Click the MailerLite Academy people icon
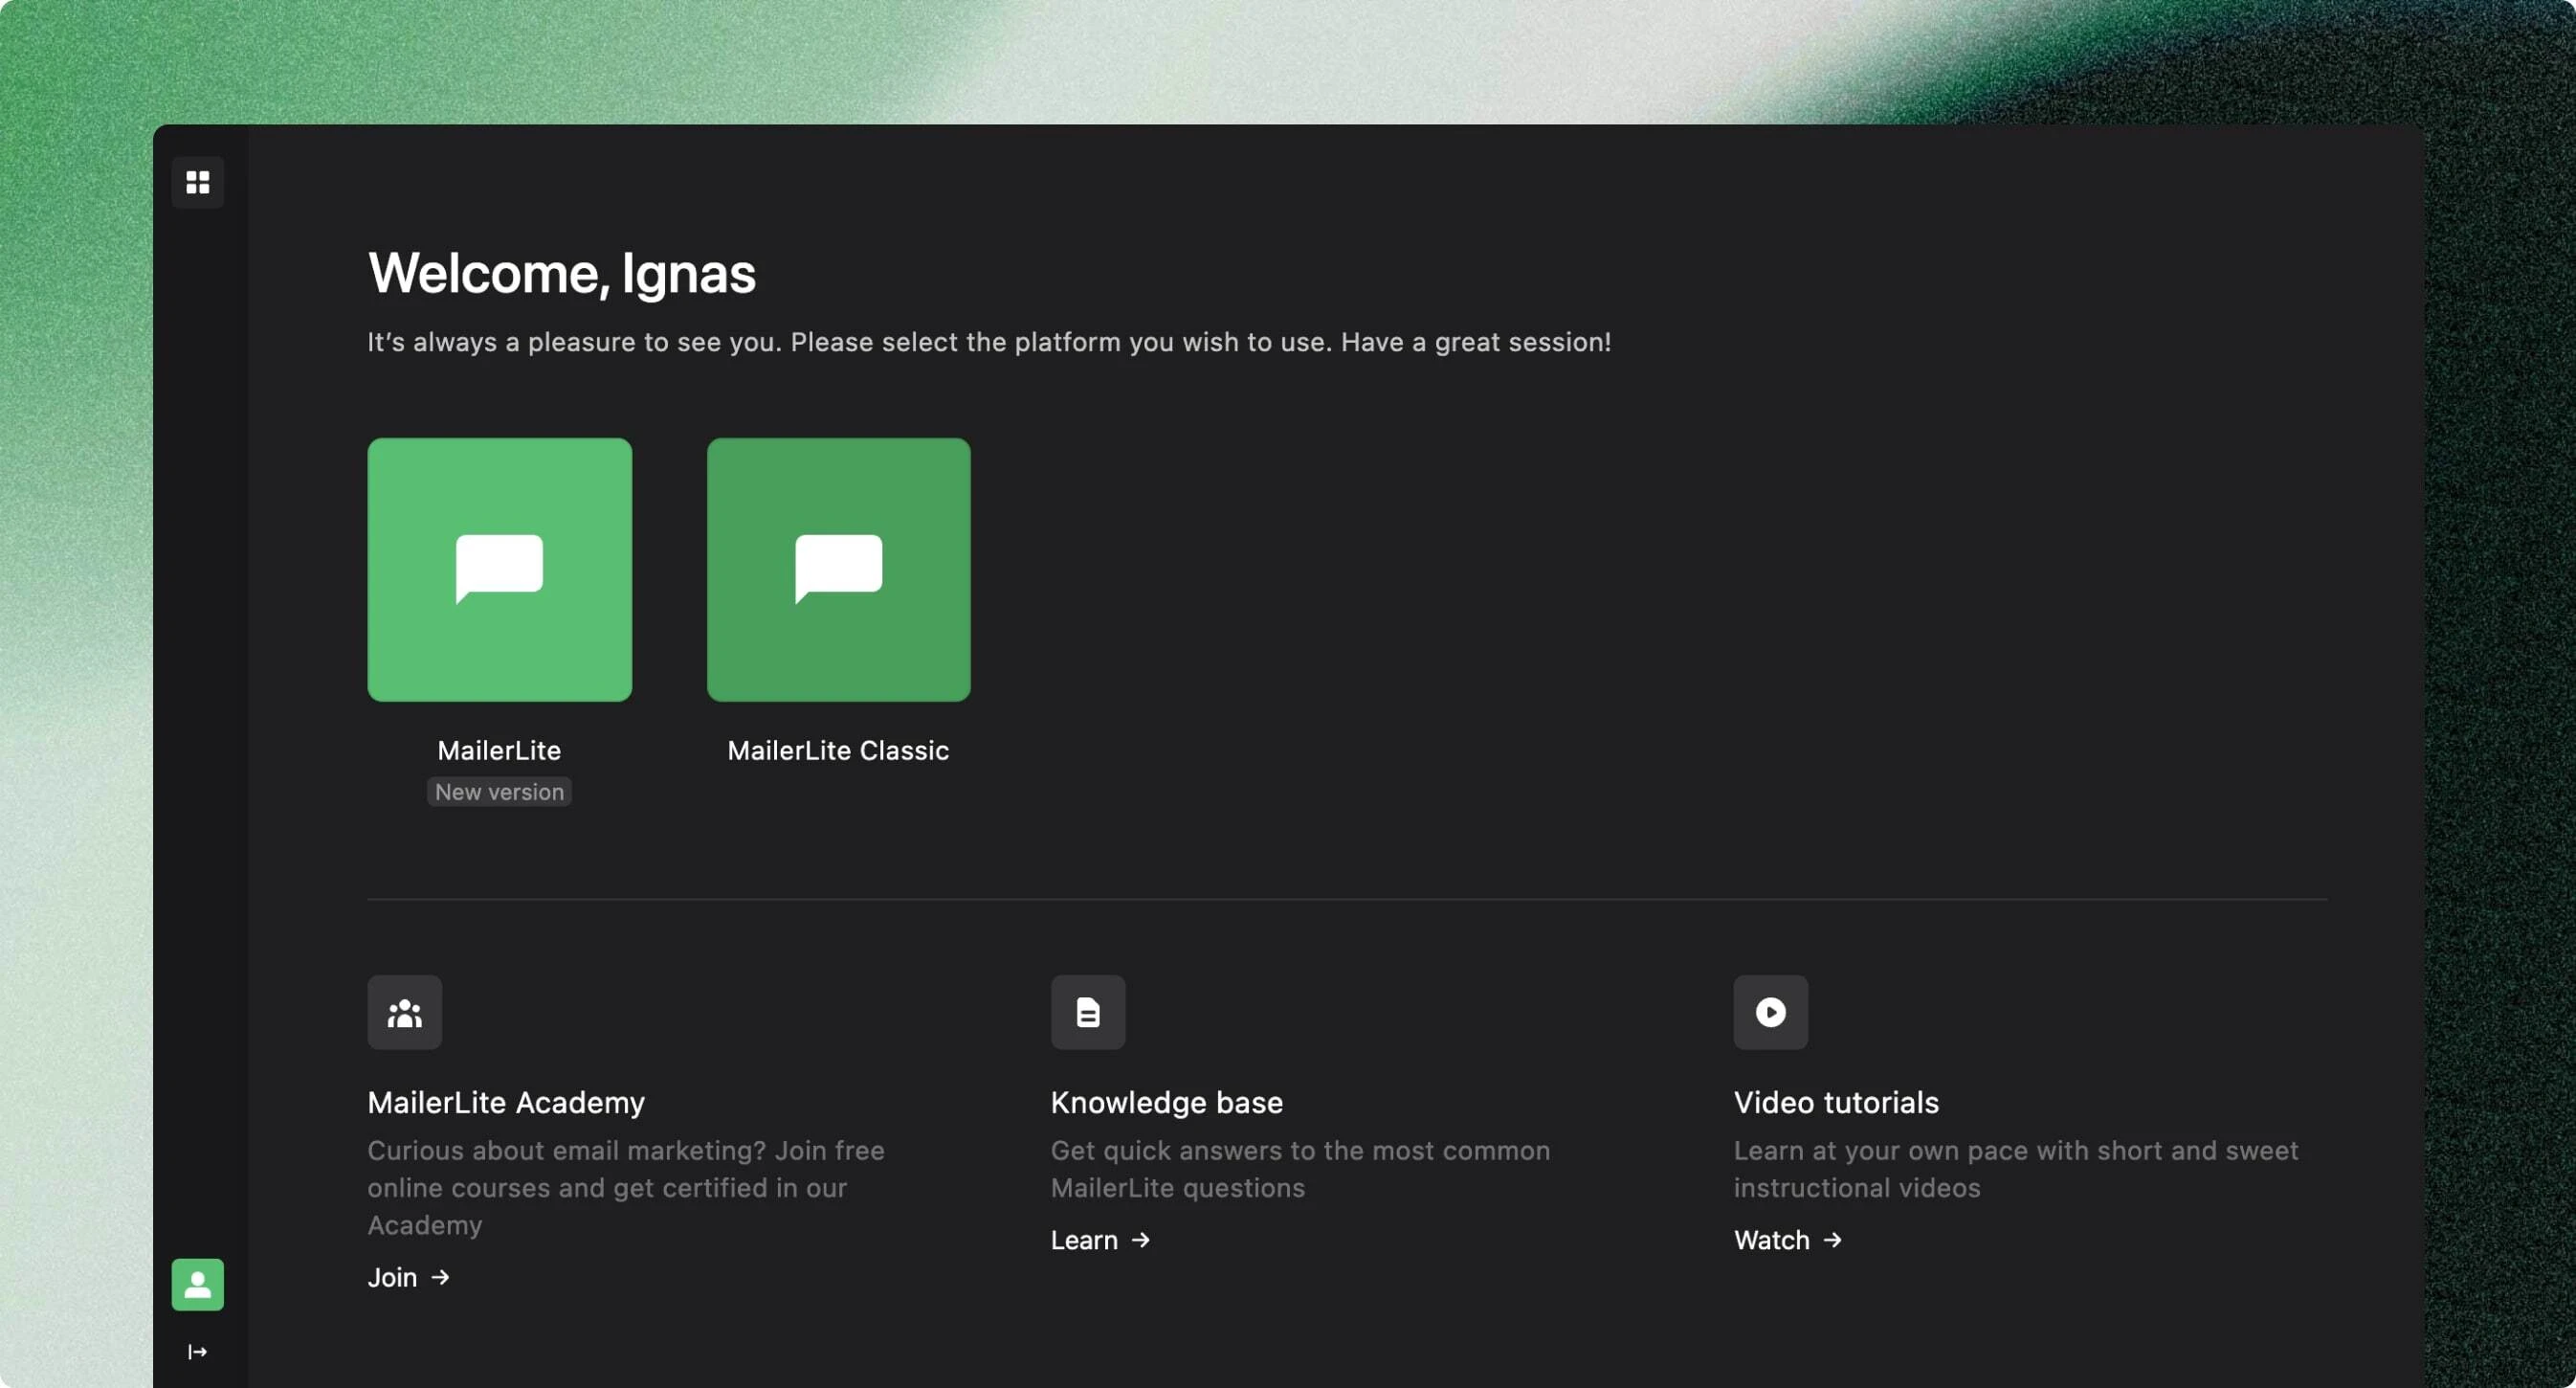The image size is (2576, 1388). (x=404, y=1012)
